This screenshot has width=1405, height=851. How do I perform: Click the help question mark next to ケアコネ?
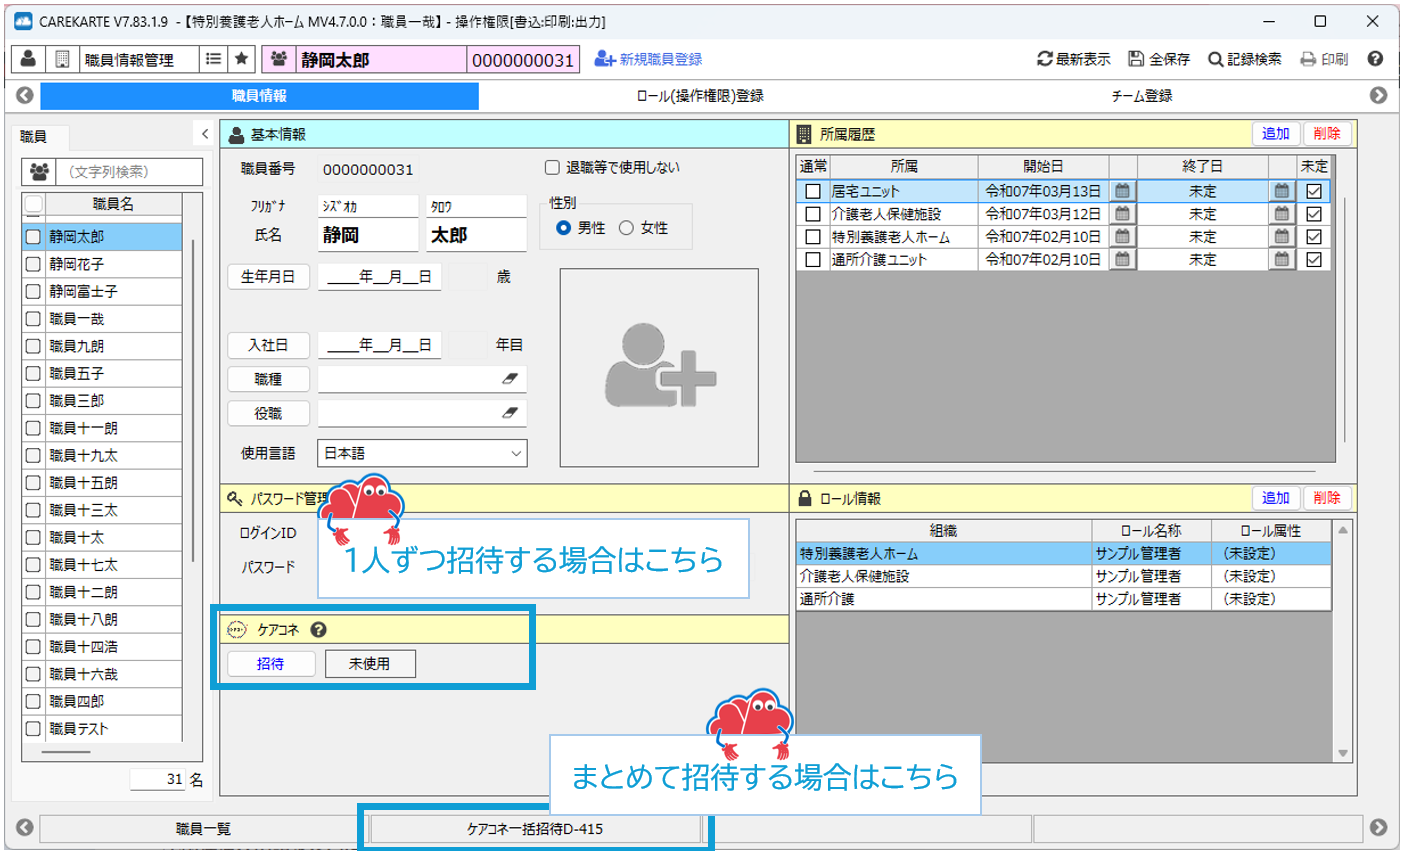[x=318, y=630]
